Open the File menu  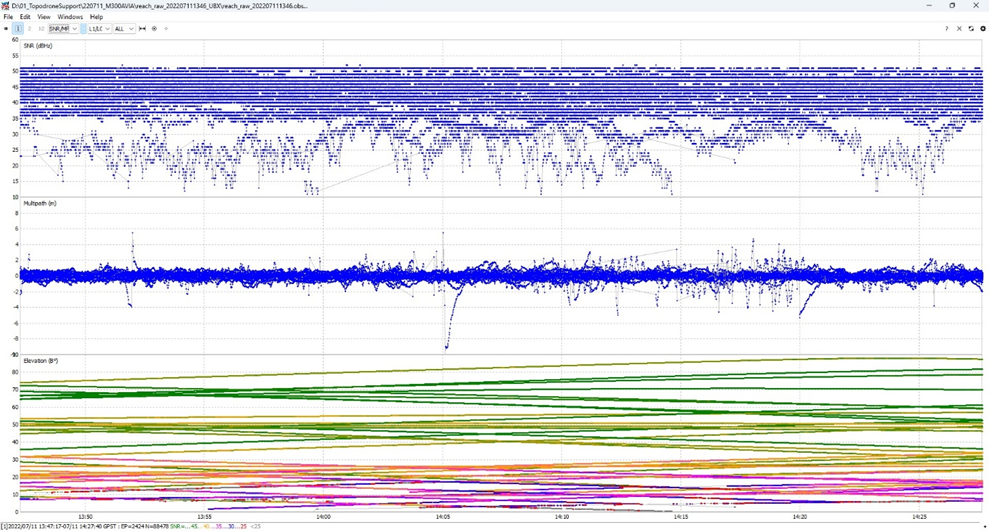pos(8,17)
